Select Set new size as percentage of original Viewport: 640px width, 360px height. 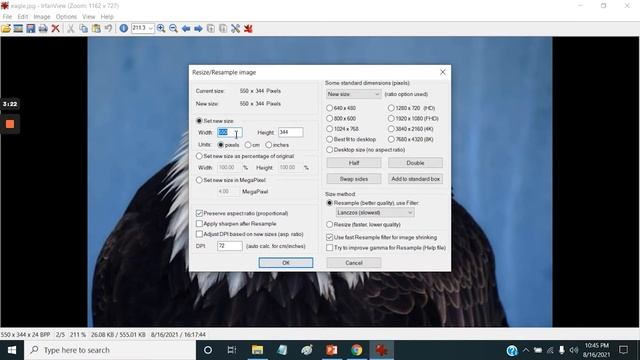[199, 156]
